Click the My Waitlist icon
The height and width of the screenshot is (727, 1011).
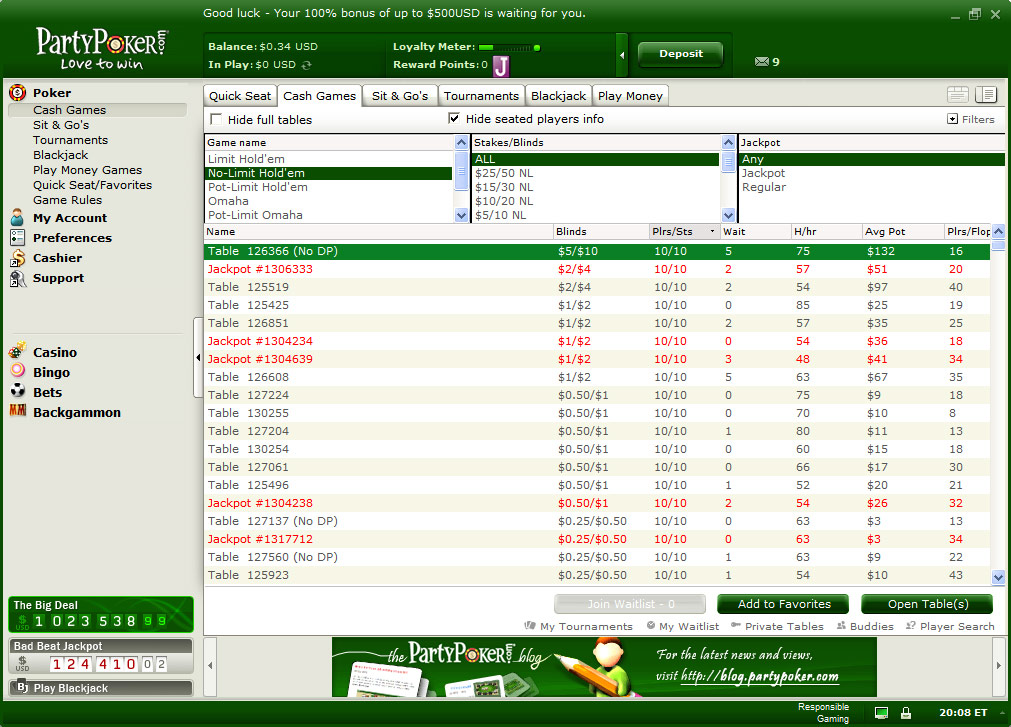651,625
